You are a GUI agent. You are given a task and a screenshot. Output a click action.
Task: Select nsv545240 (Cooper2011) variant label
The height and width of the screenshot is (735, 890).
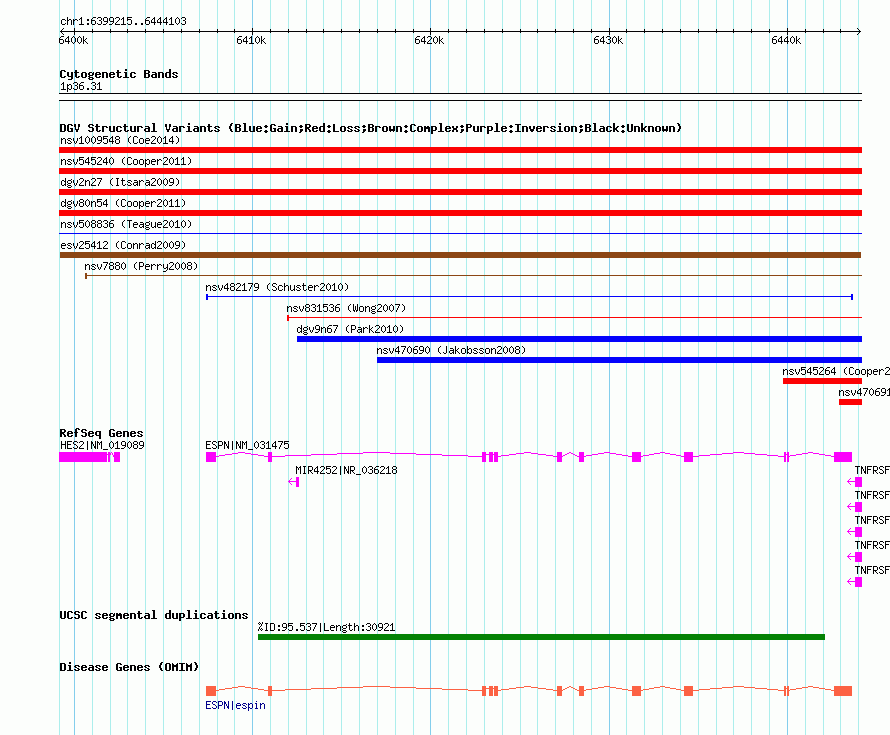click(x=126, y=161)
